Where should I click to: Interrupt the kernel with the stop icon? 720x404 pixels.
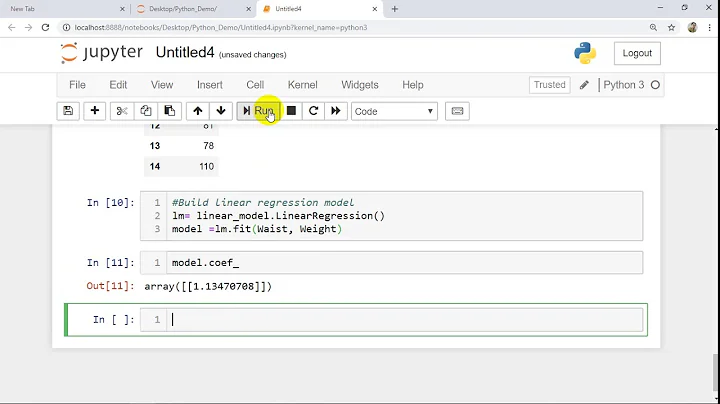[291, 111]
